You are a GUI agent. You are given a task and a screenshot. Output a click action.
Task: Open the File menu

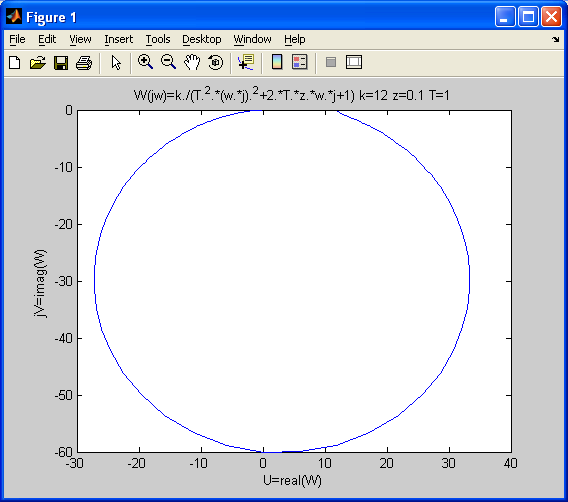pos(17,39)
